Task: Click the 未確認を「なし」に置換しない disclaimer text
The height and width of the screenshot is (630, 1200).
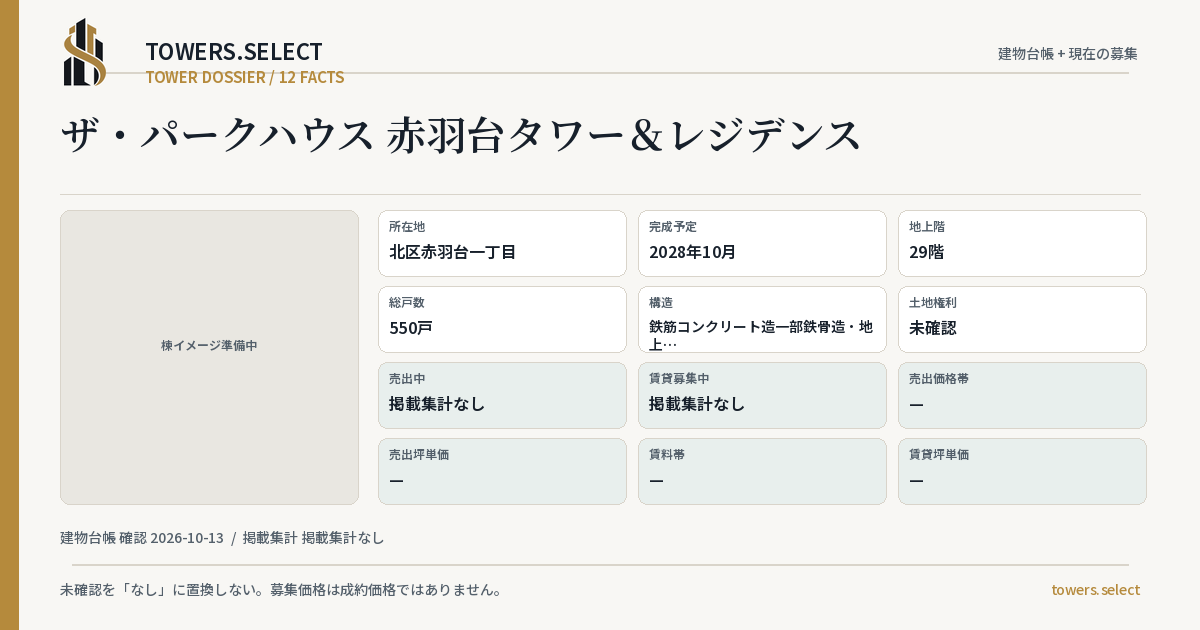Action: click(x=281, y=590)
